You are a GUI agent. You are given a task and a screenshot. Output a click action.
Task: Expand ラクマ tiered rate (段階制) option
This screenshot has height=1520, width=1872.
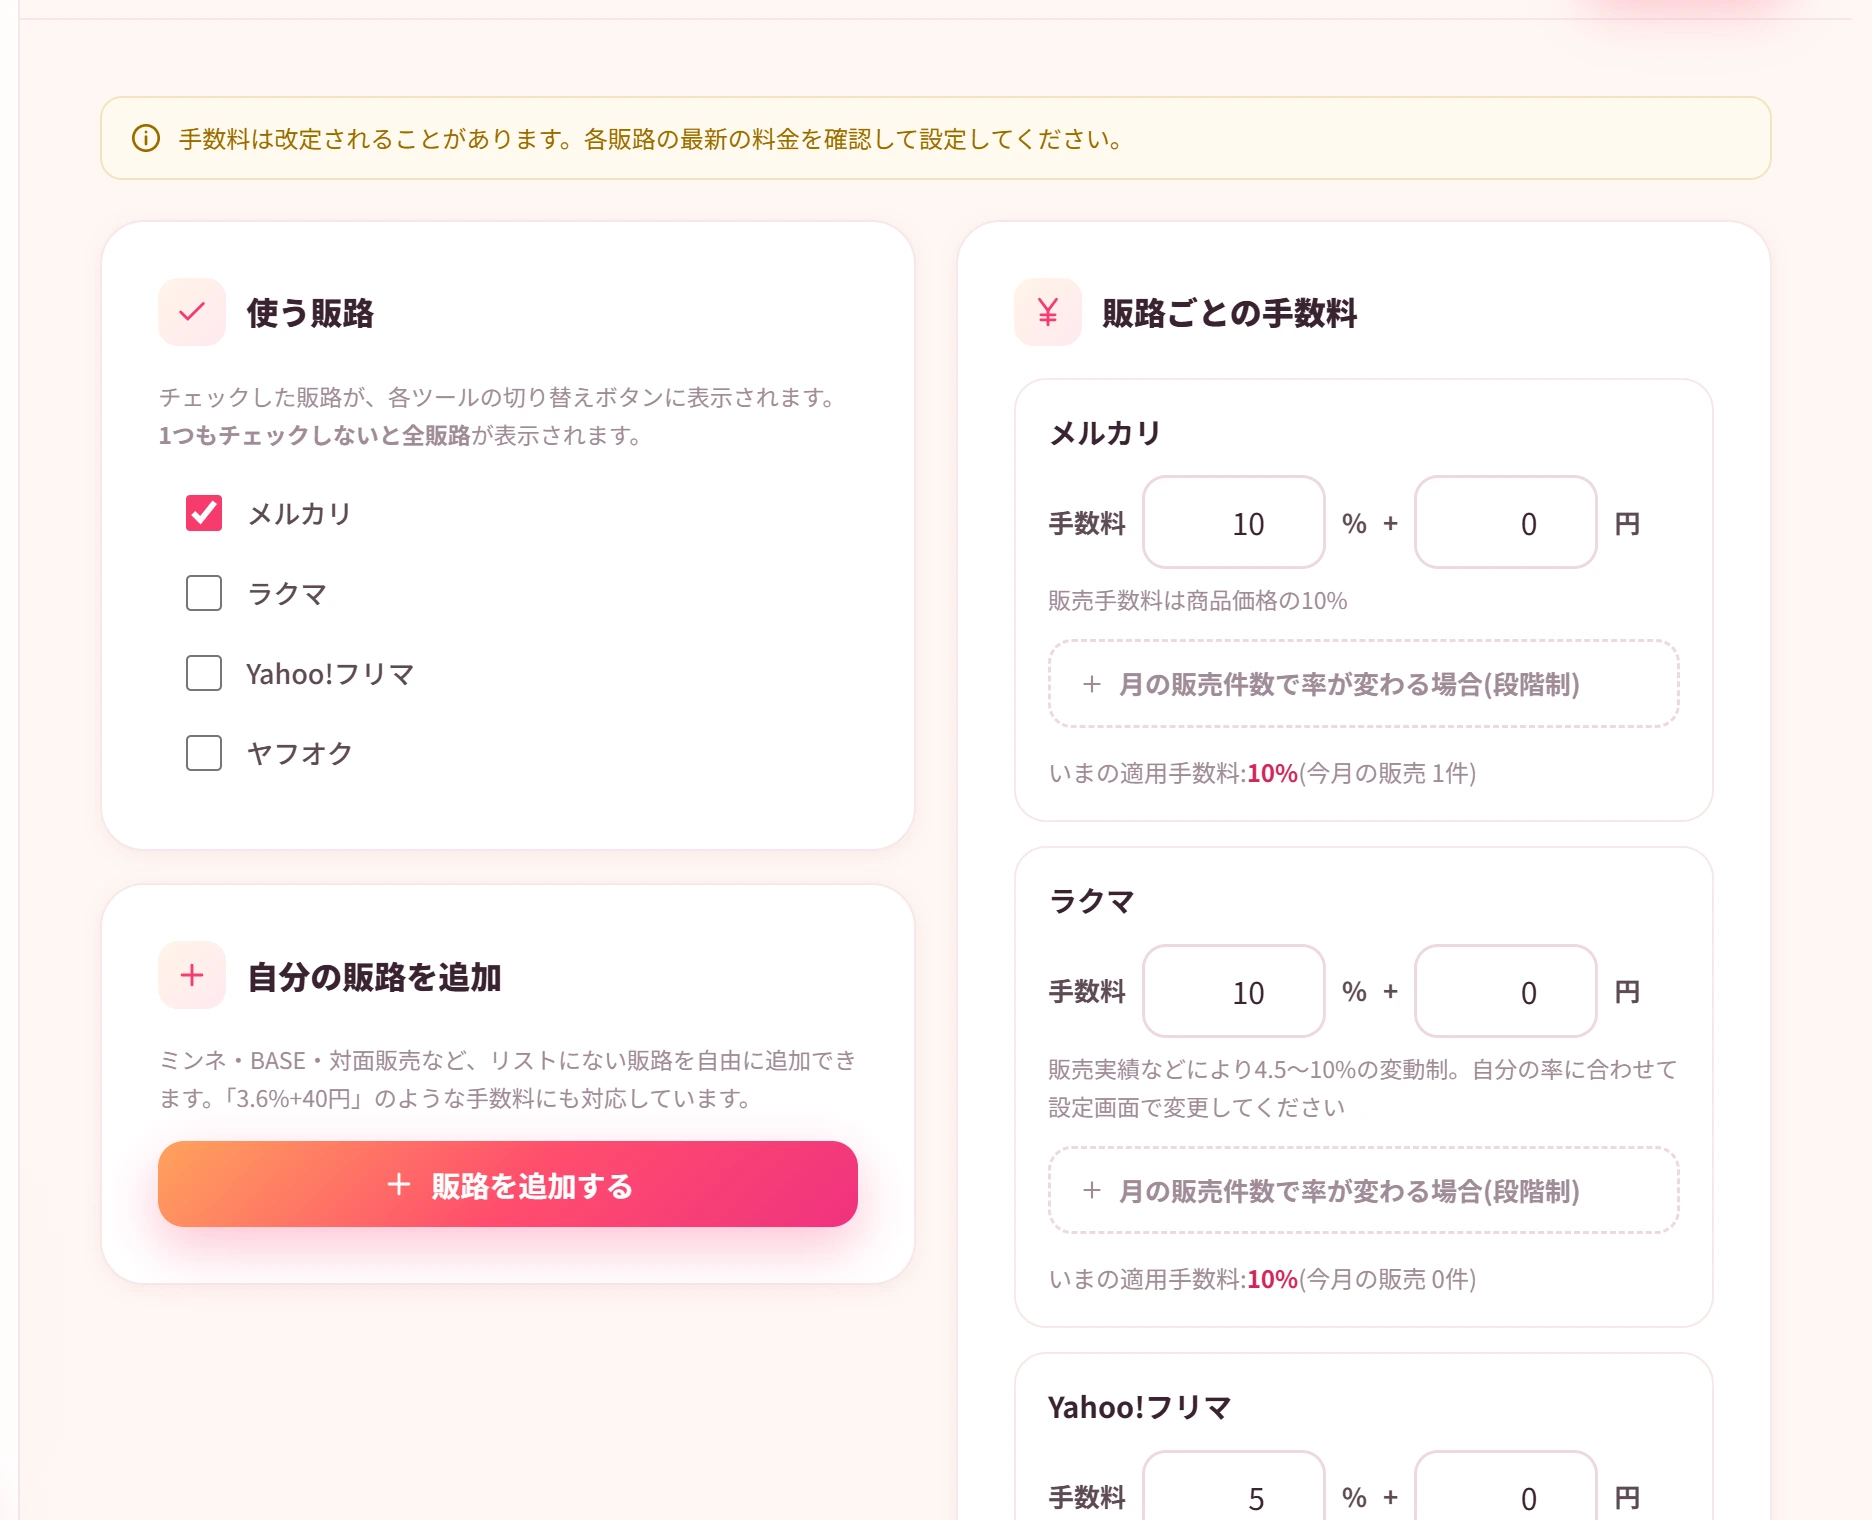click(1364, 1190)
